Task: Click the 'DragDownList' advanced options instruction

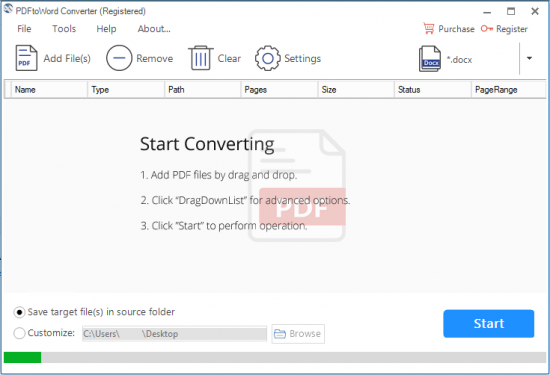Action: 245,200
